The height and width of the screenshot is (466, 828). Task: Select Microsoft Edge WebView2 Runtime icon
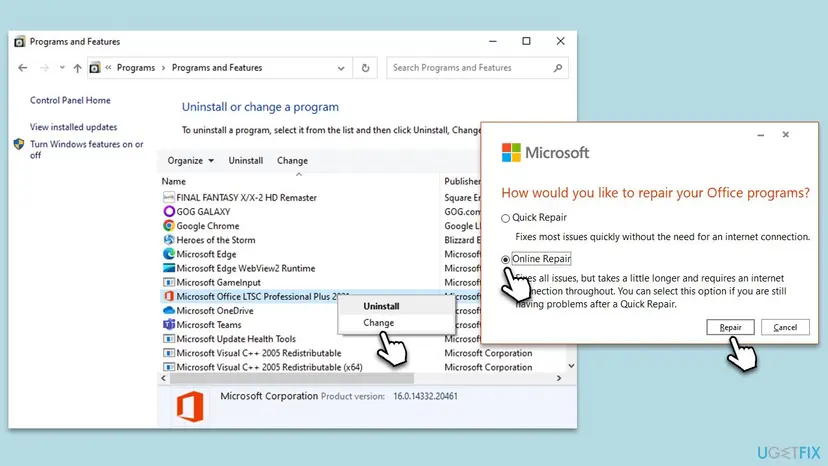pyautogui.click(x=168, y=268)
